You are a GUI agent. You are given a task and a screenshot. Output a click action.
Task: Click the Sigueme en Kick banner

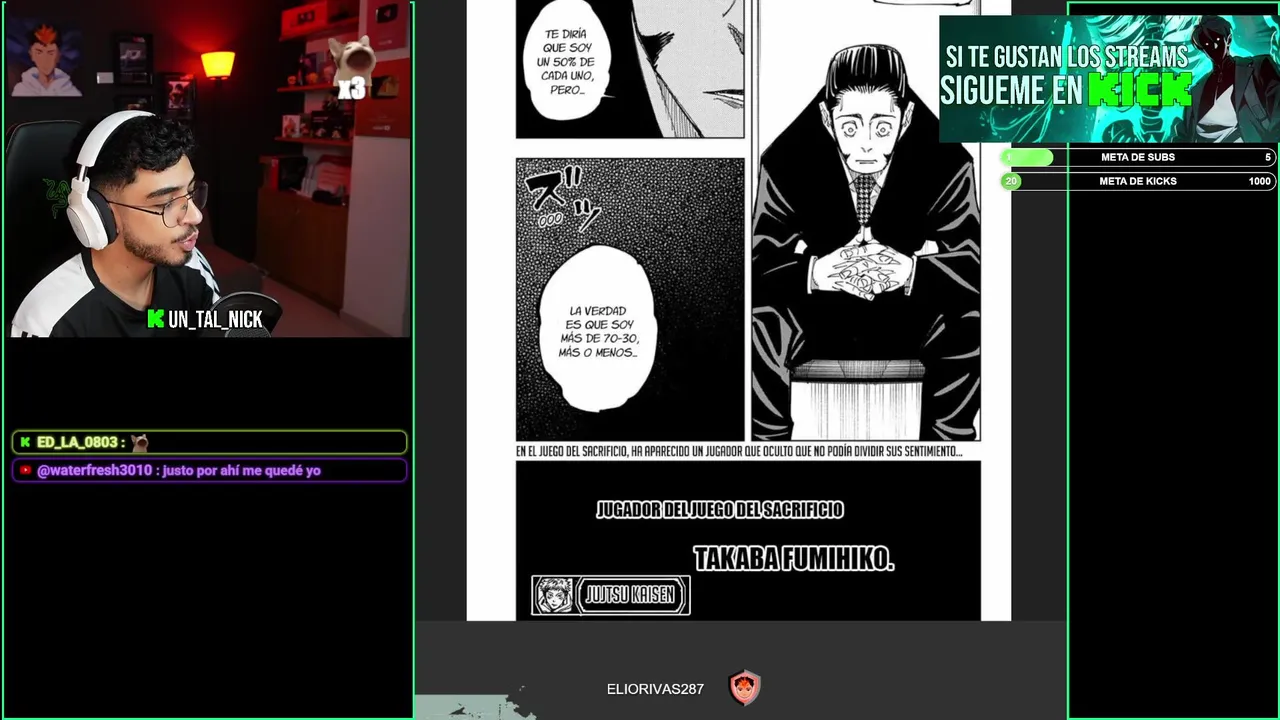point(1107,79)
